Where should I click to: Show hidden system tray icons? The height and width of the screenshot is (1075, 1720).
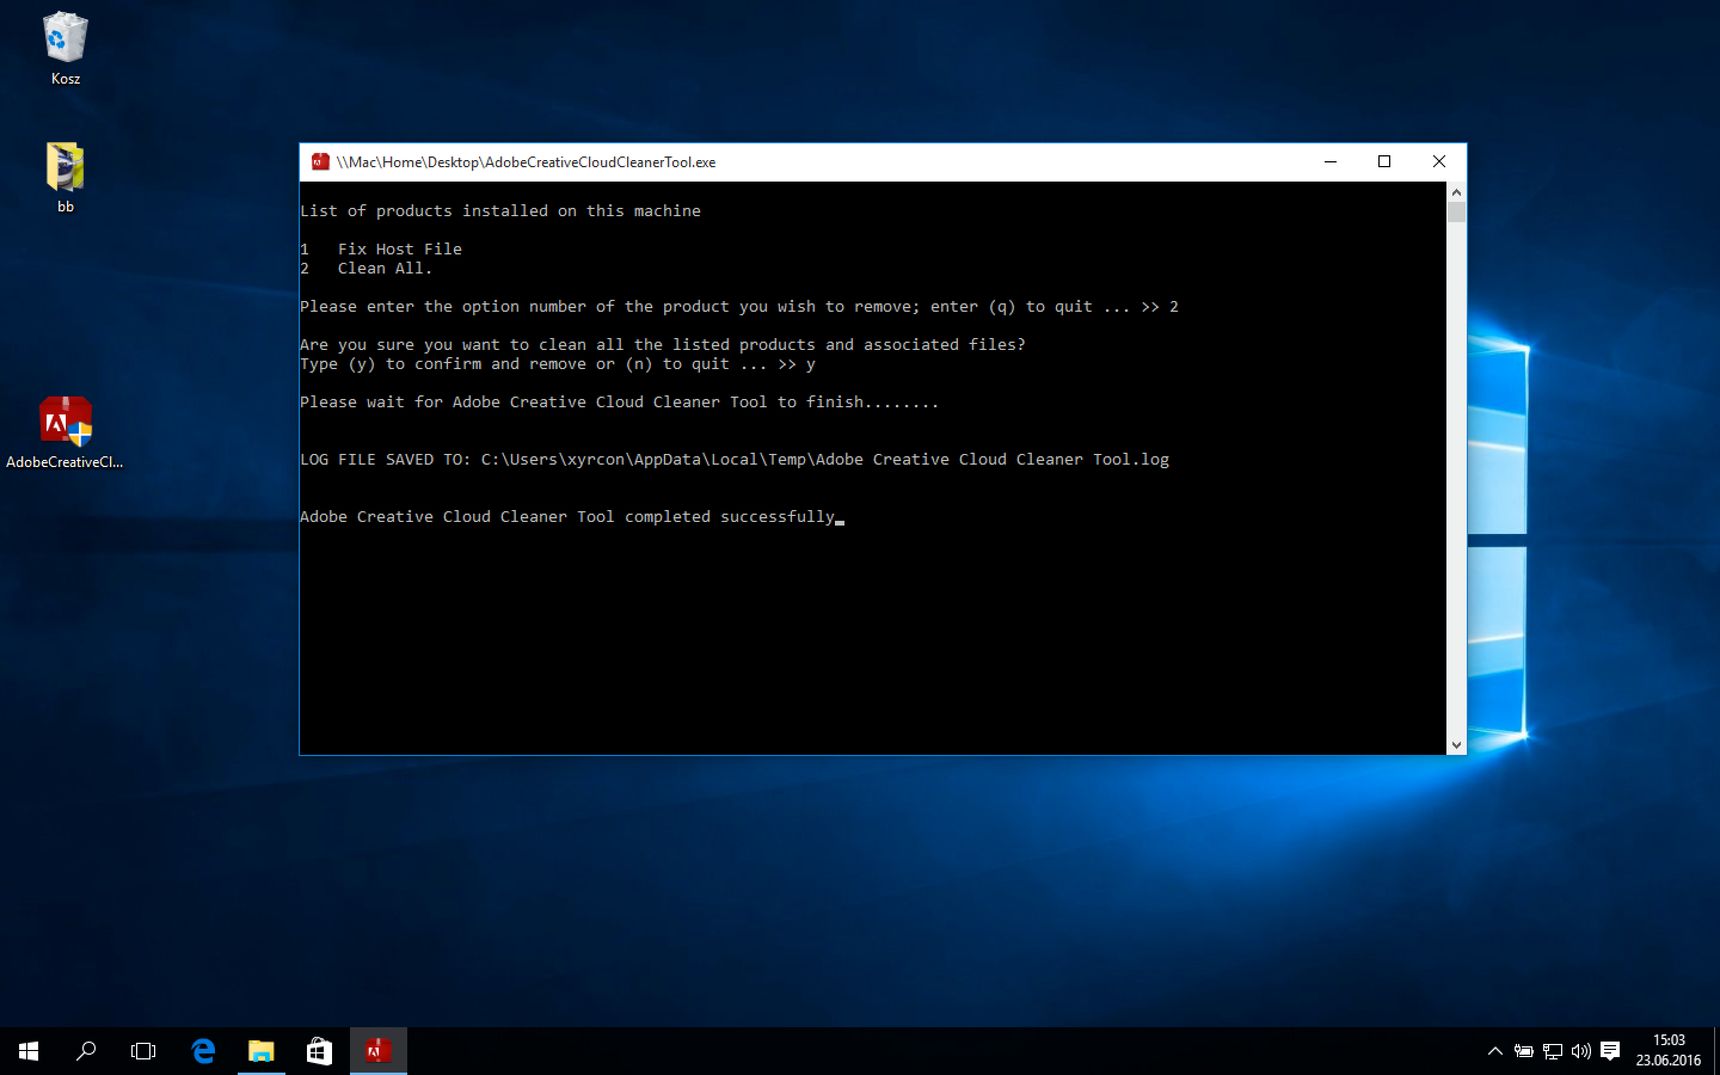click(x=1495, y=1051)
